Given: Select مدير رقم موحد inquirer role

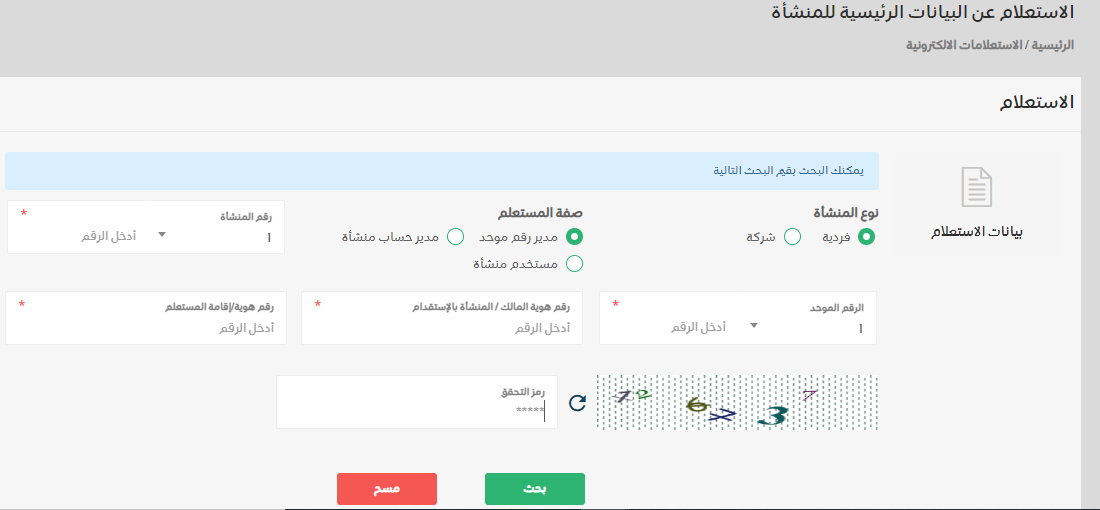Looking at the screenshot, I should (x=574, y=237).
